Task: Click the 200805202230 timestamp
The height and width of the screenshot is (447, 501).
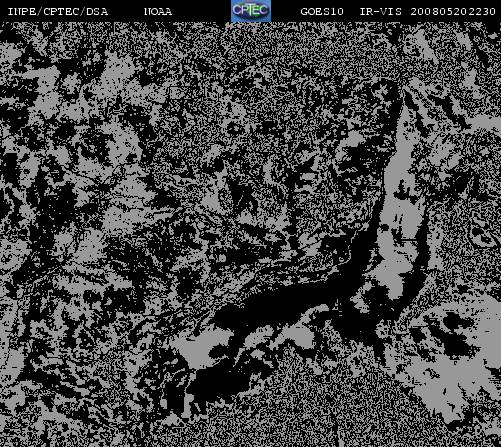Action: pyautogui.click(x=453, y=12)
